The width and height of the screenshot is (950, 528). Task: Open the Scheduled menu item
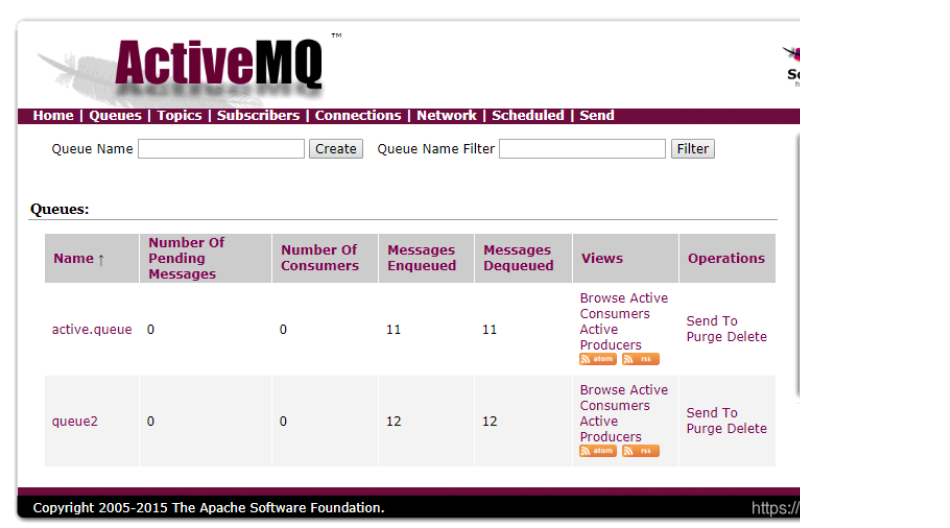point(527,116)
